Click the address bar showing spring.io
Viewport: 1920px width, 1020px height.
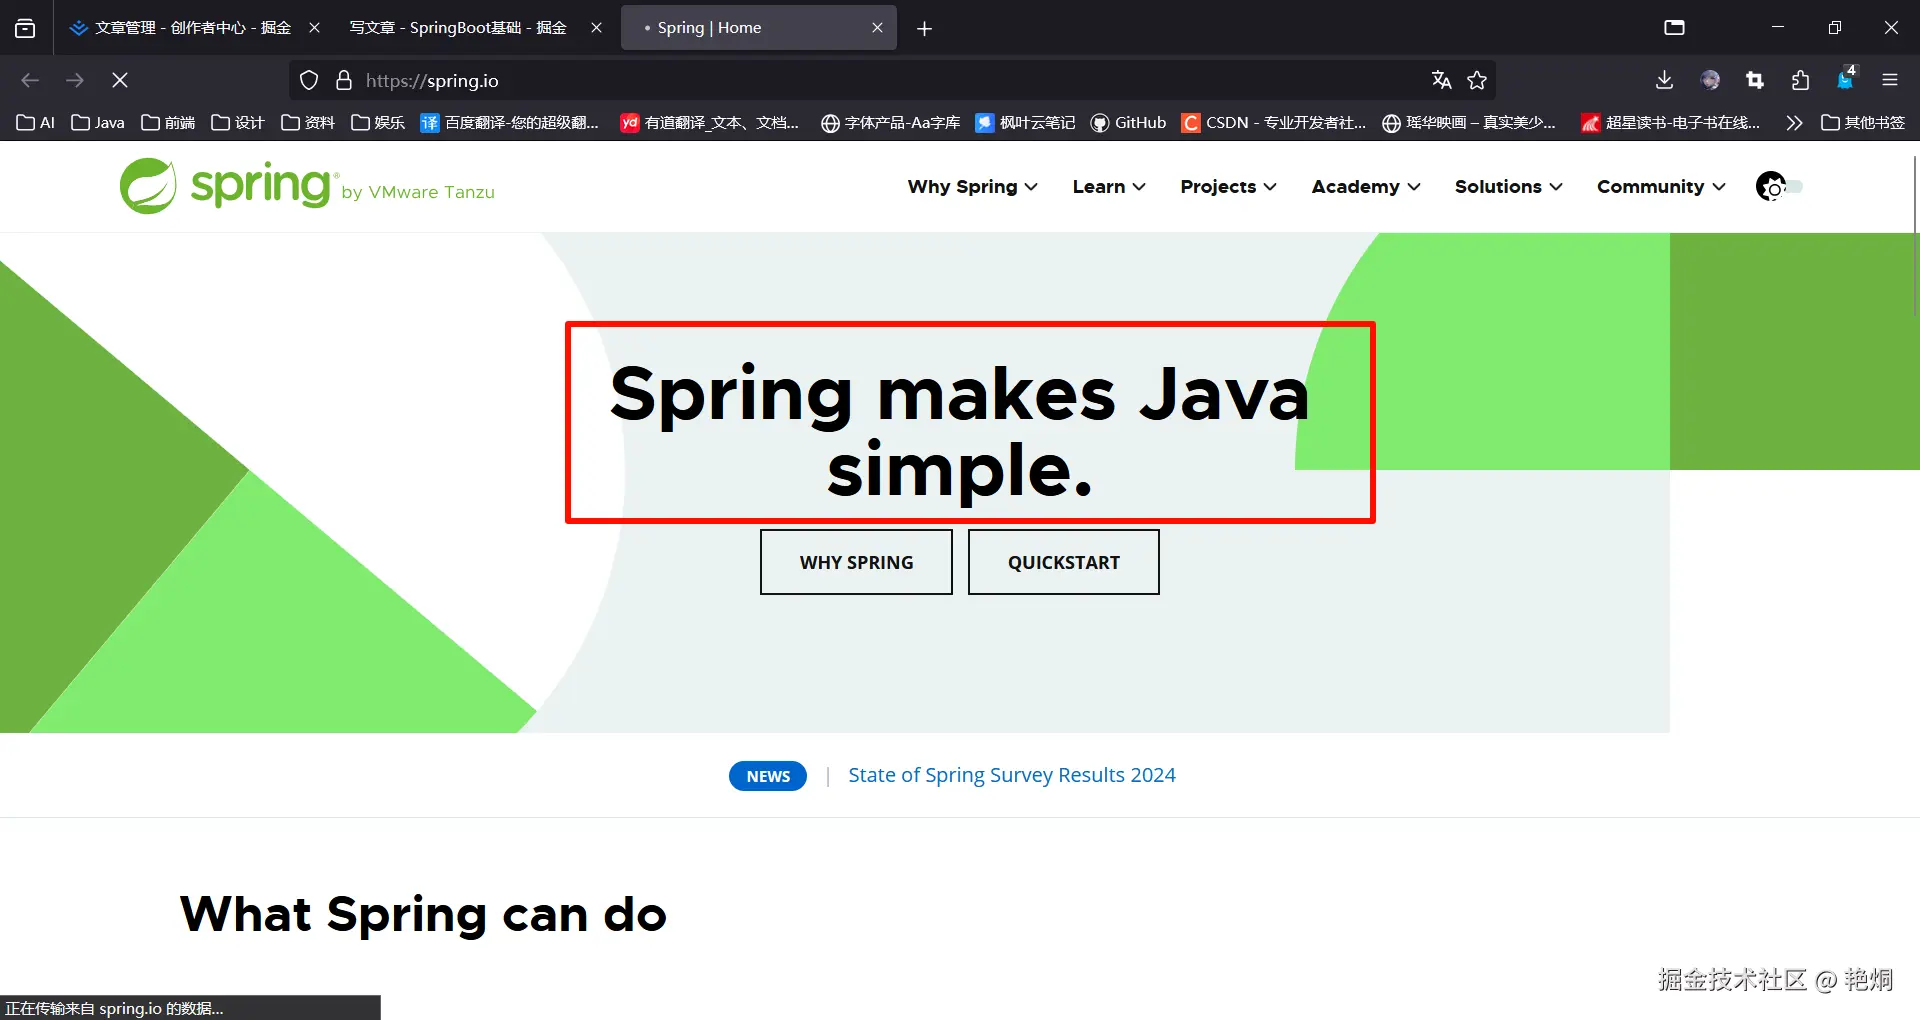(x=890, y=80)
